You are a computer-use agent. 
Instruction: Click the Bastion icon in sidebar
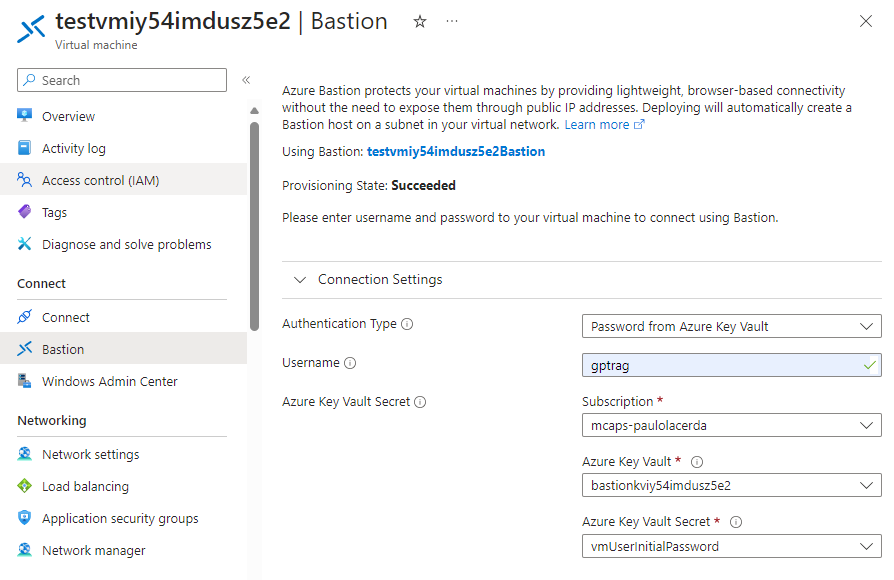pyautogui.click(x=25, y=348)
